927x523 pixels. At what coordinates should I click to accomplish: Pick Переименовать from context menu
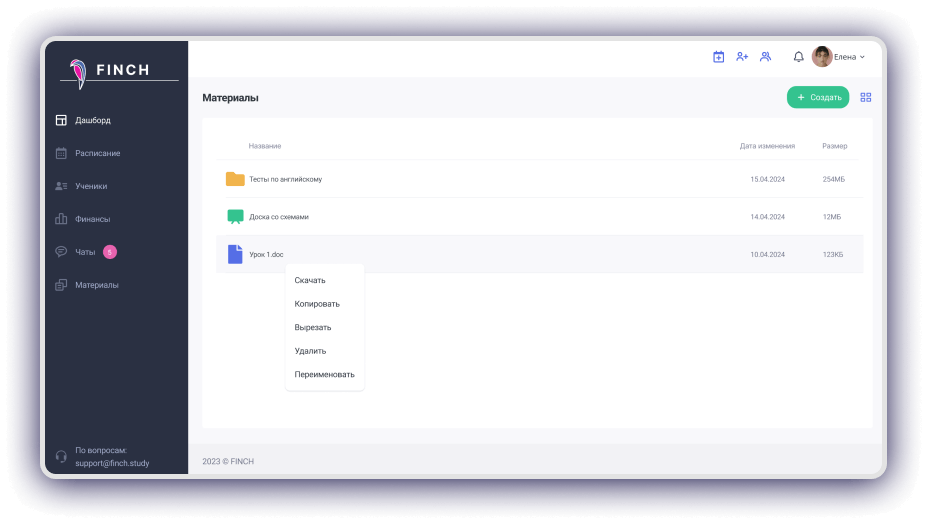(x=324, y=374)
